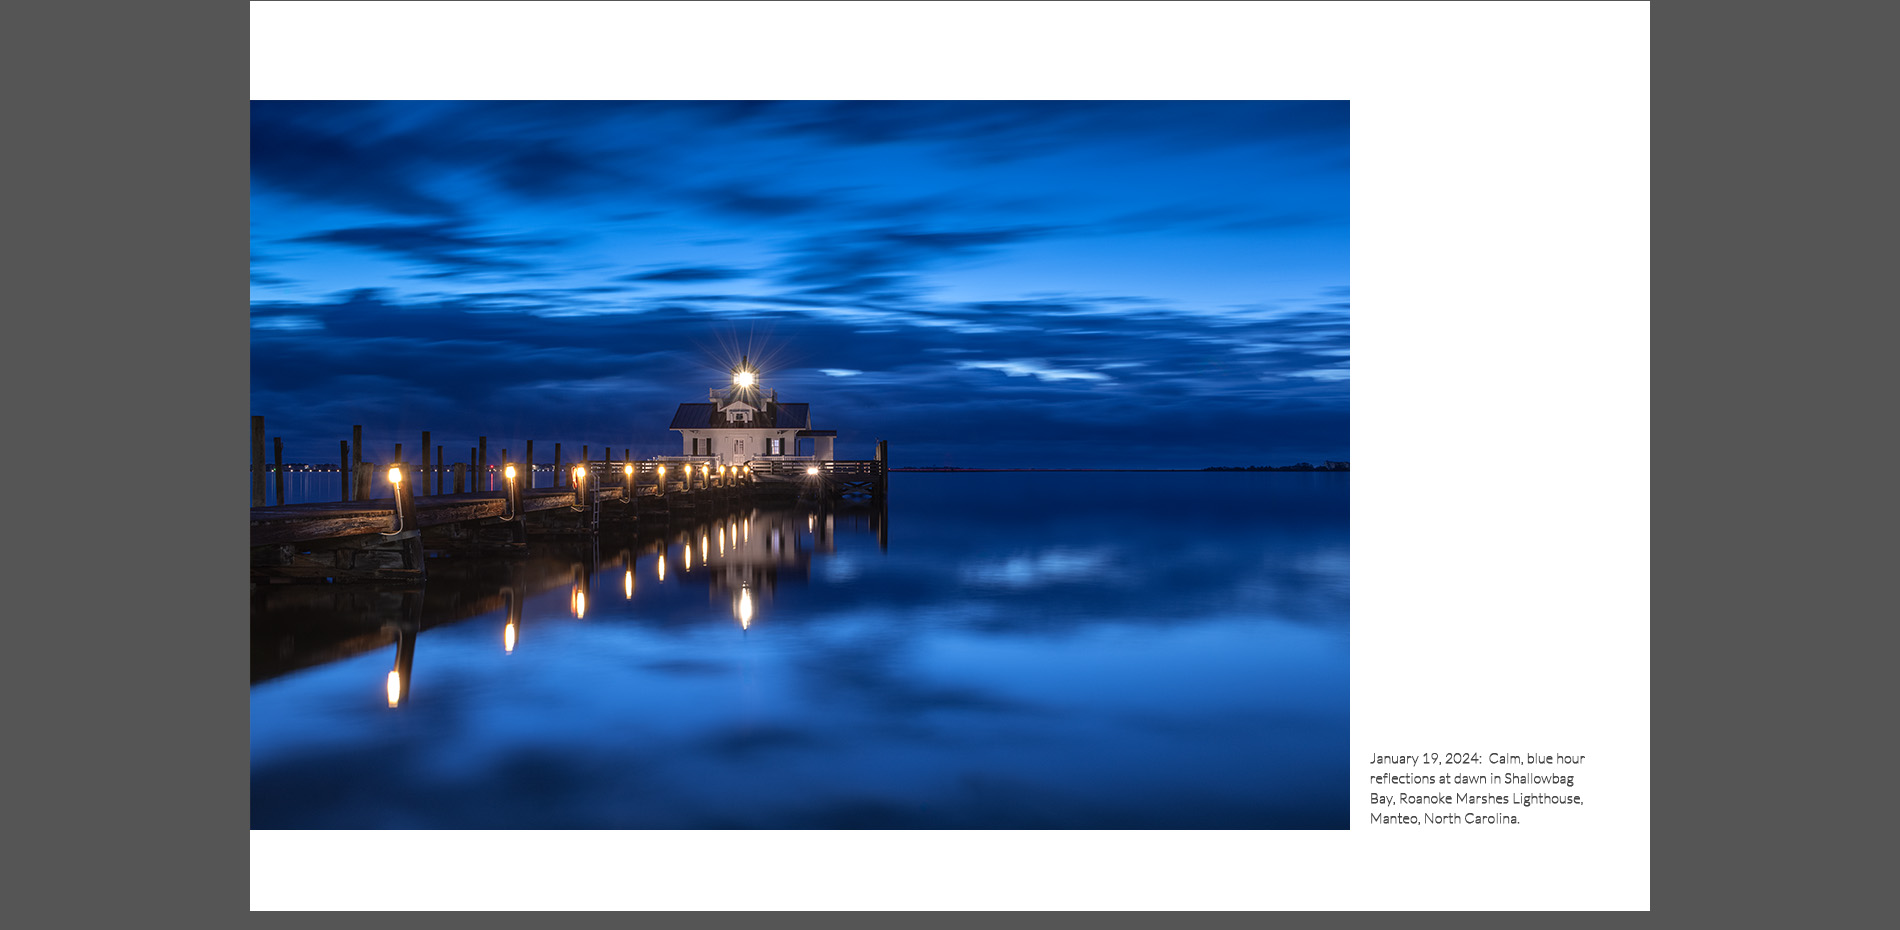Click "blue hour" in the caption text
This screenshot has height=930, width=1900.
click(x=1555, y=758)
